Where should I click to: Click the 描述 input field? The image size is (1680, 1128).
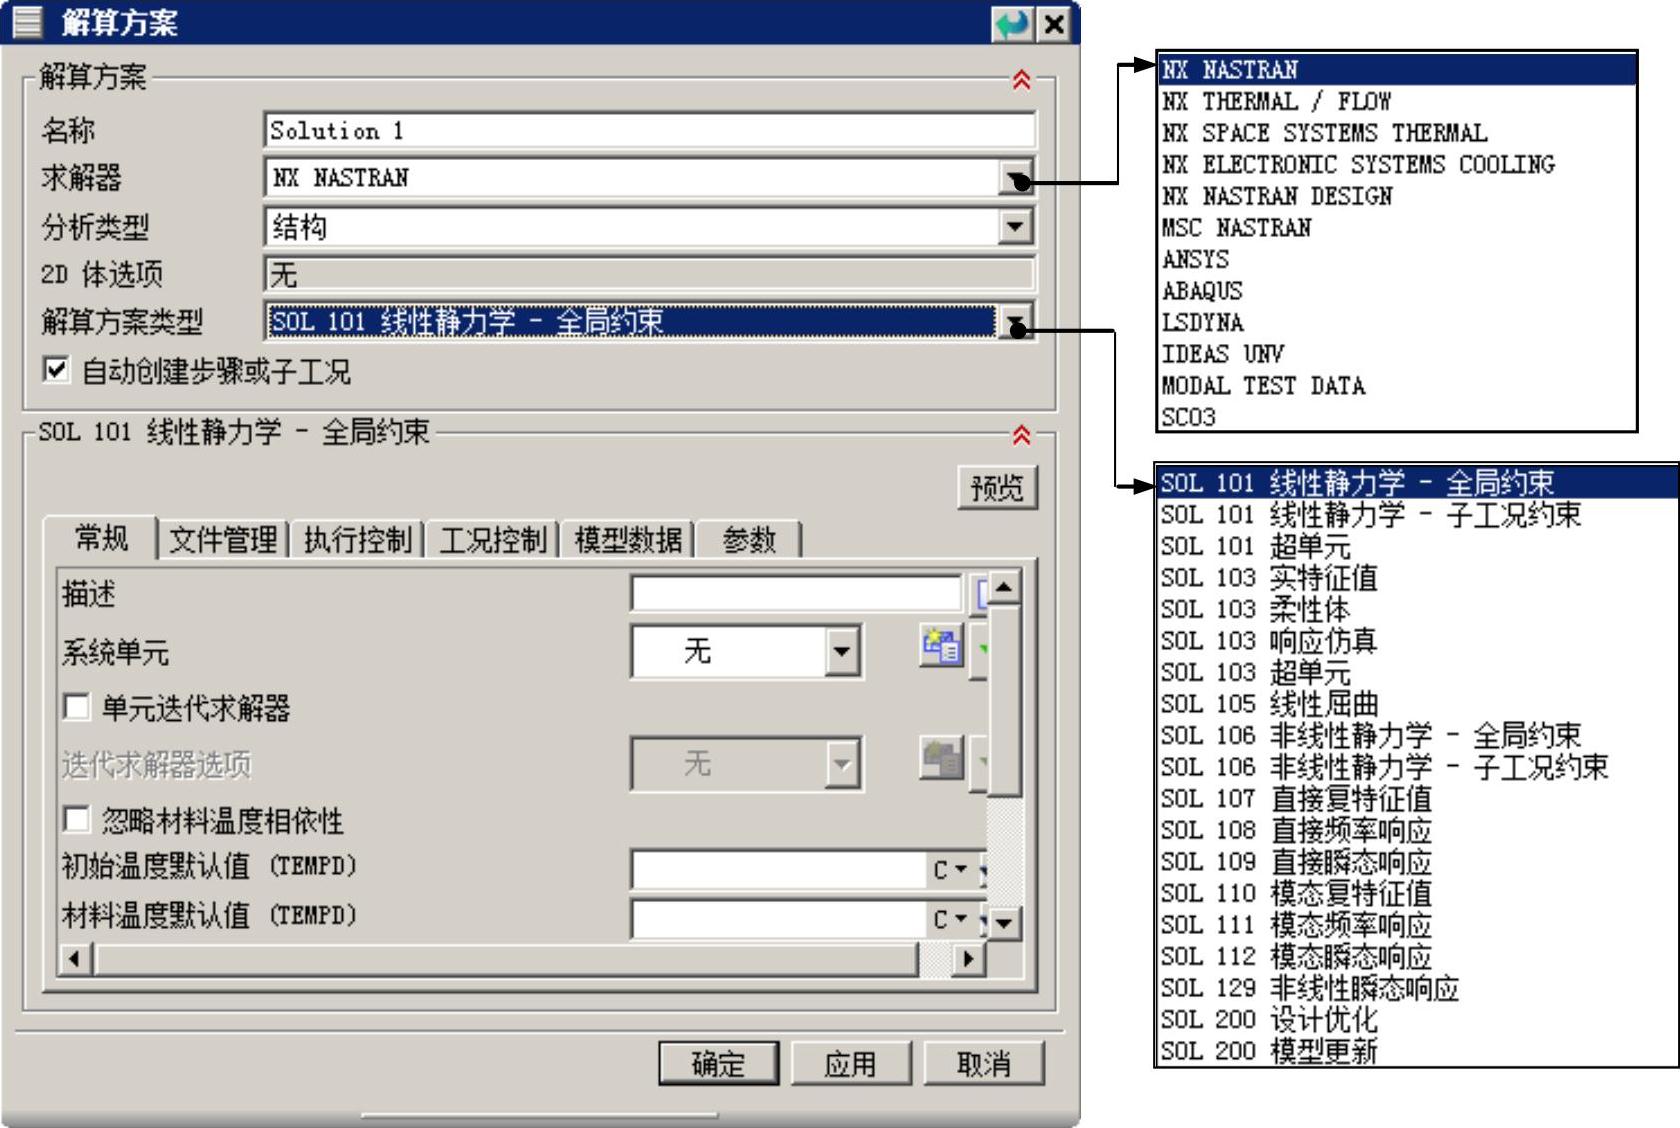point(796,593)
